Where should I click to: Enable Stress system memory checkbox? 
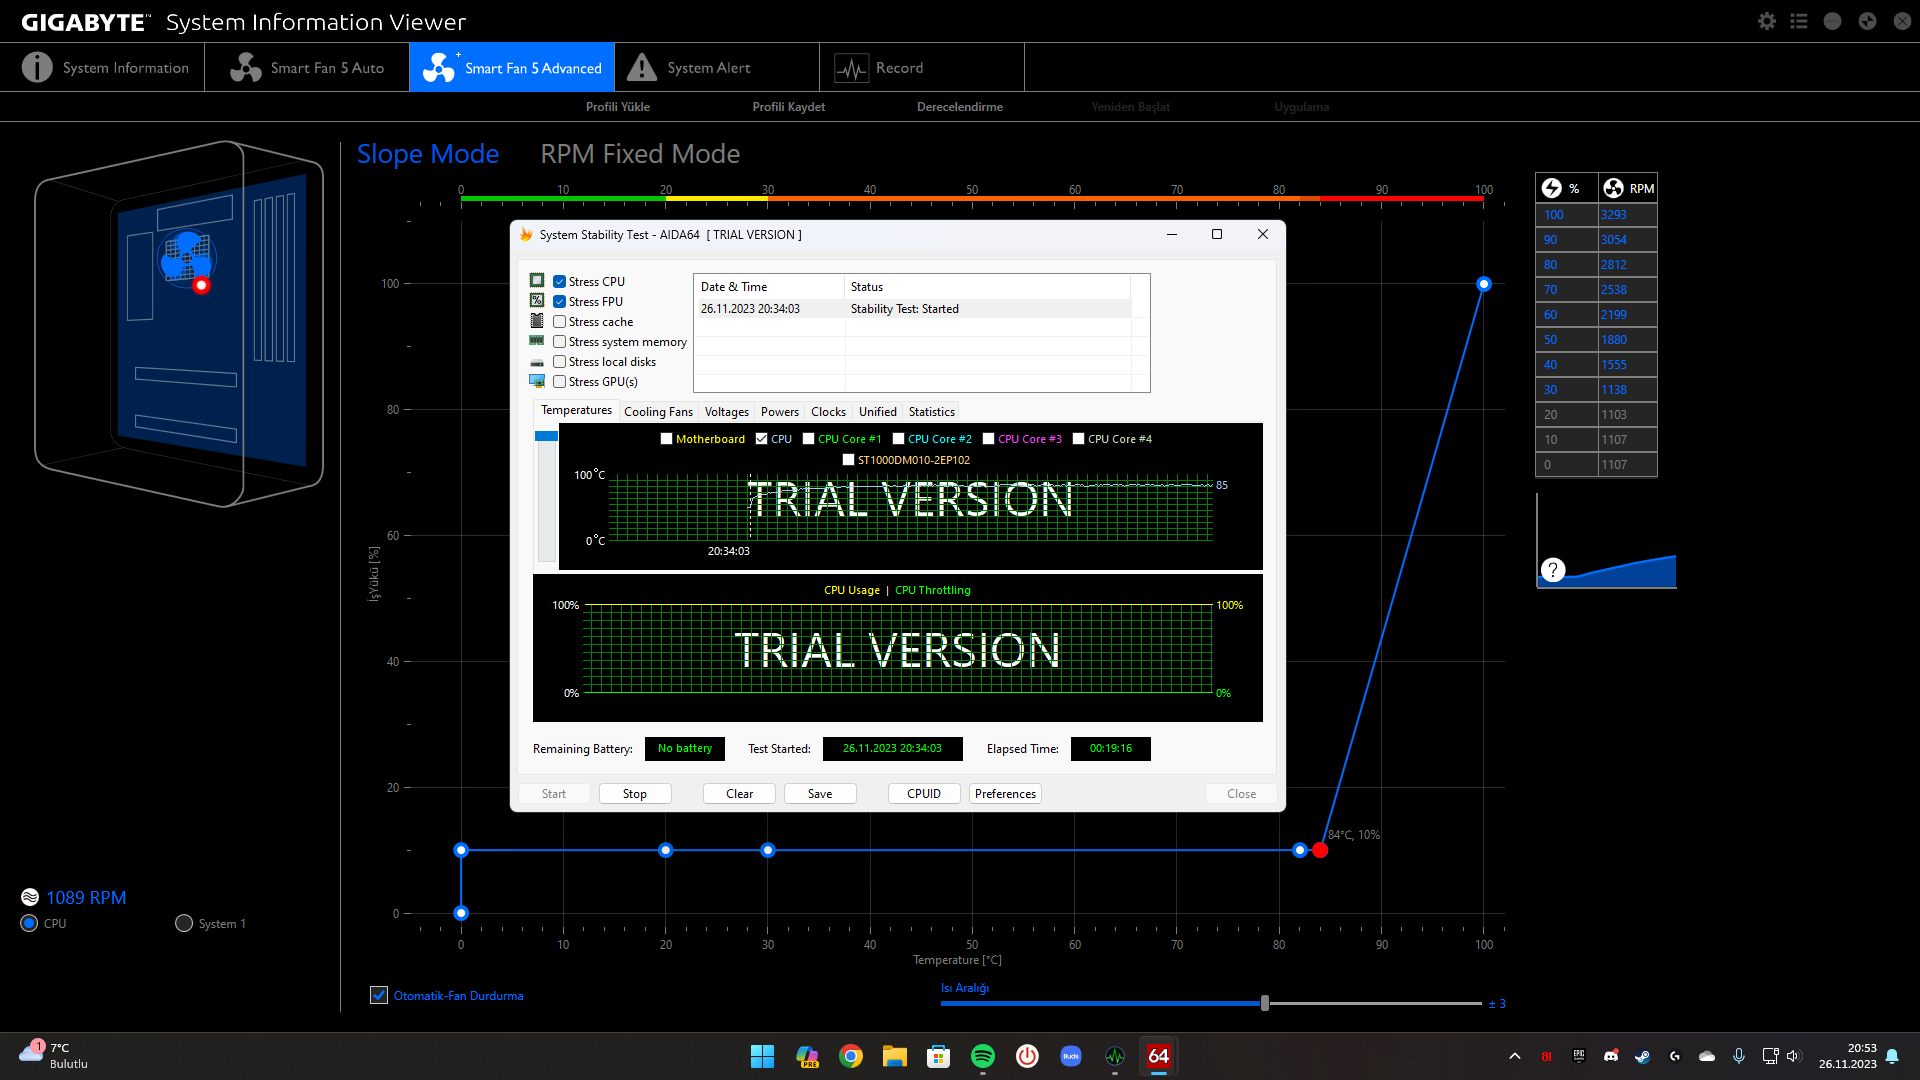560,342
